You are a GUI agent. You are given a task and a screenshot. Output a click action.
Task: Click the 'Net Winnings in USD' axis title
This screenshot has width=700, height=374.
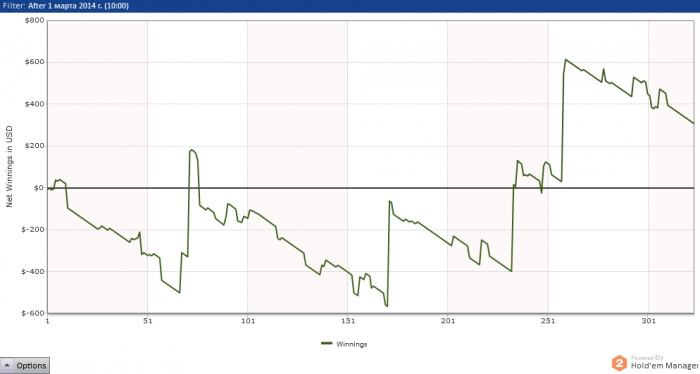(x=9, y=166)
